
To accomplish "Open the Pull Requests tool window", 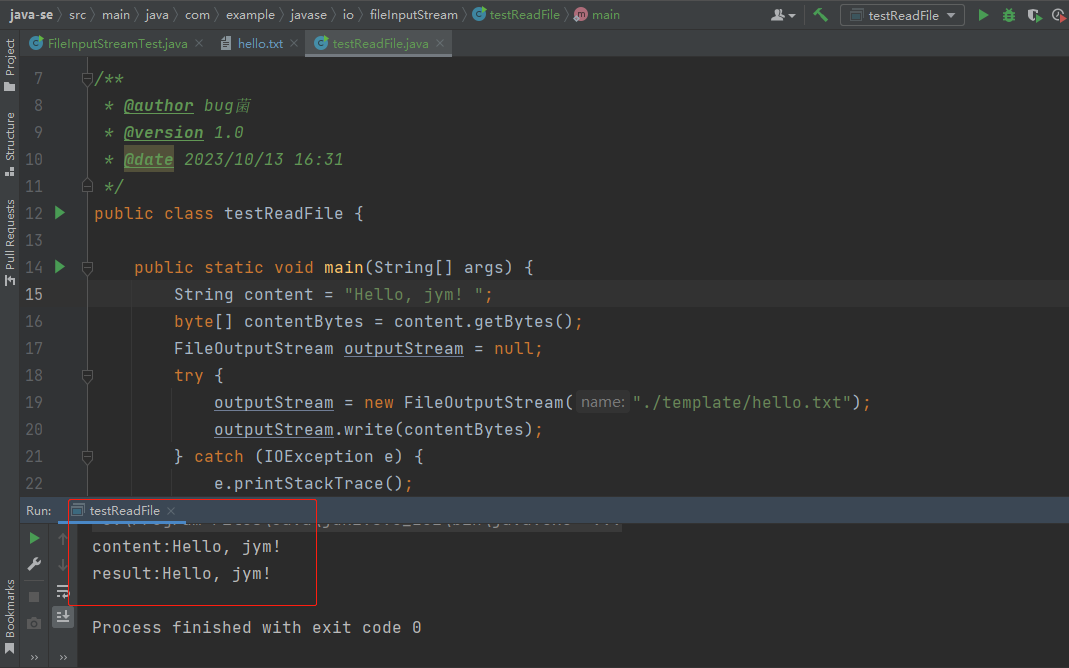I will (x=10, y=243).
